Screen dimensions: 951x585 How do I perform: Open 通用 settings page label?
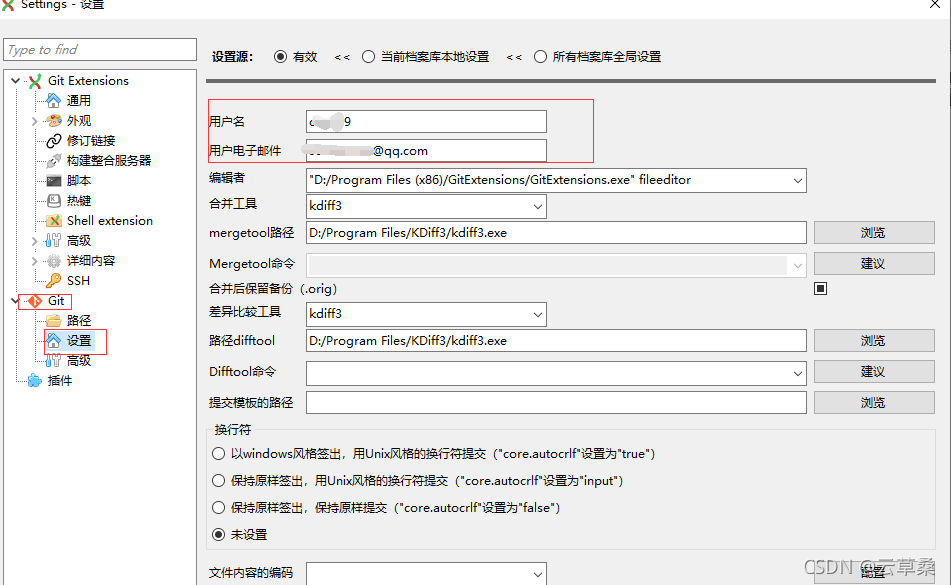pos(79,101)
